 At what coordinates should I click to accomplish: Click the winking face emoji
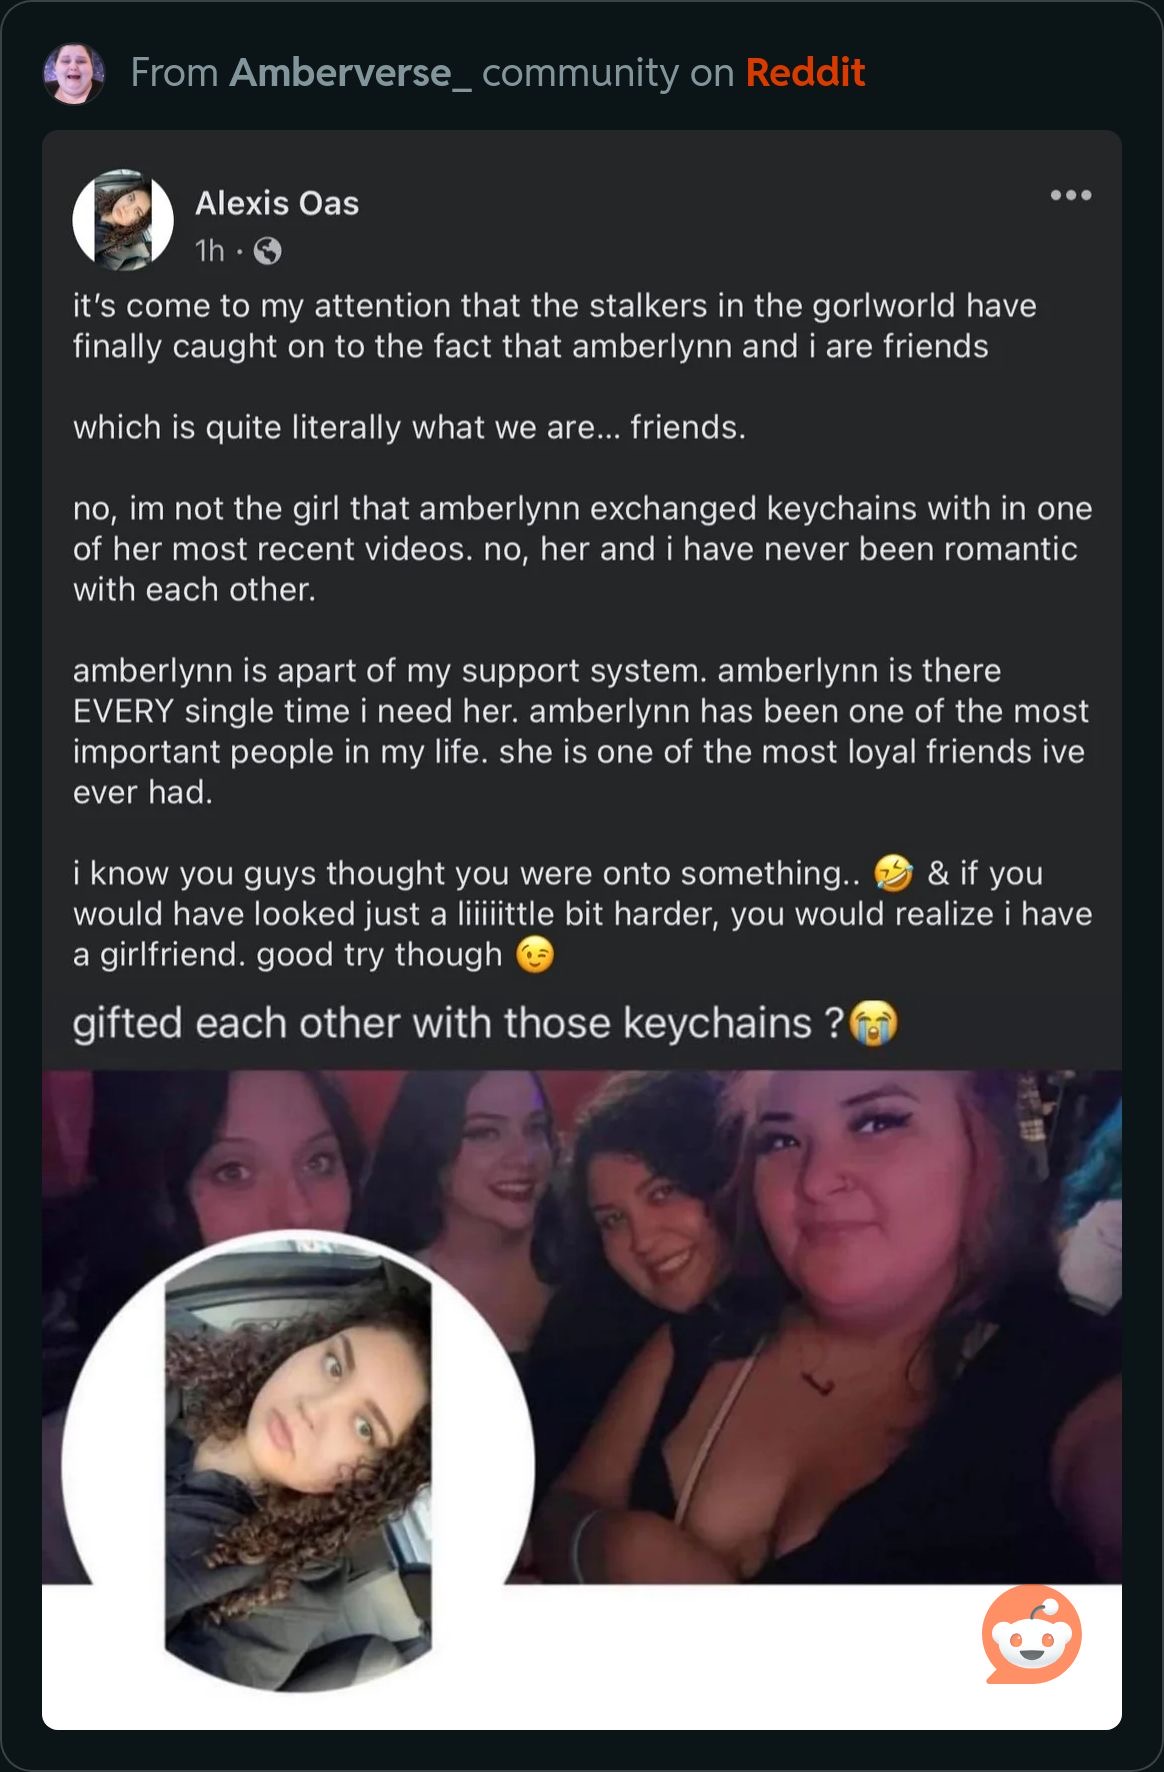[534, 954]
